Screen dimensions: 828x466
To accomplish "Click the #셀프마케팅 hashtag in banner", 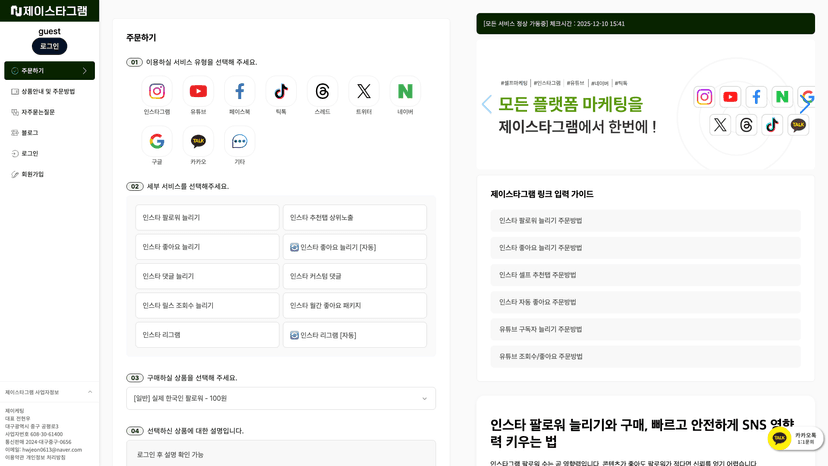I will point(514,83).
